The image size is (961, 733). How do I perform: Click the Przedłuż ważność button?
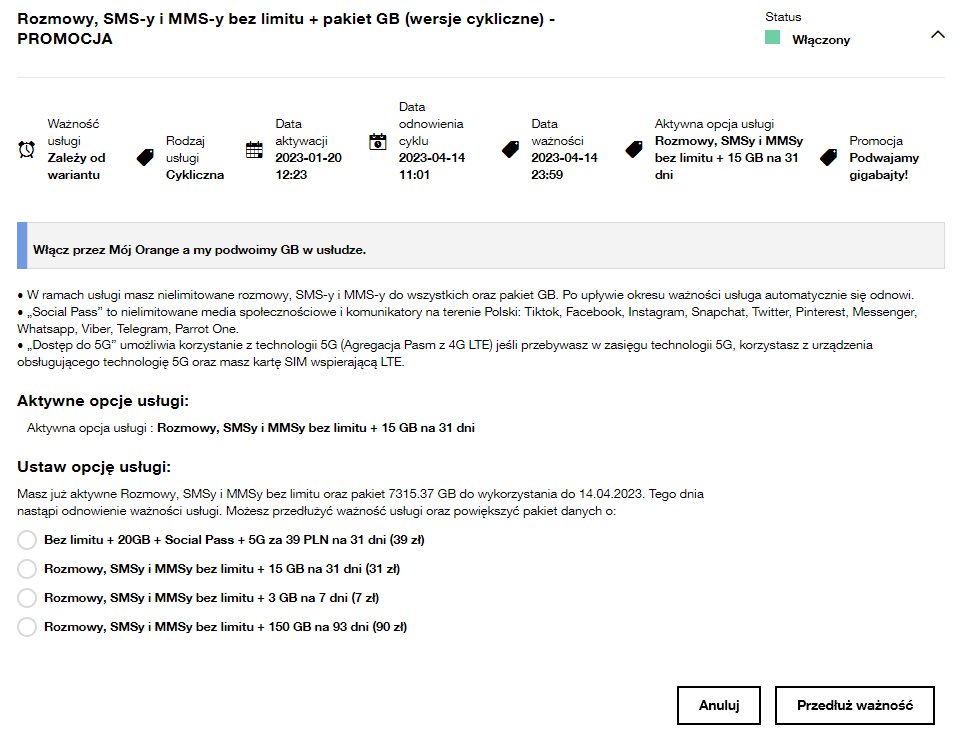854,705
